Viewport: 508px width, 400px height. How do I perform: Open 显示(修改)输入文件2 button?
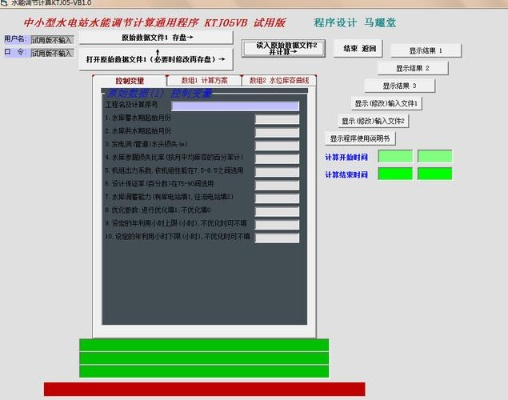coord(373,121)
